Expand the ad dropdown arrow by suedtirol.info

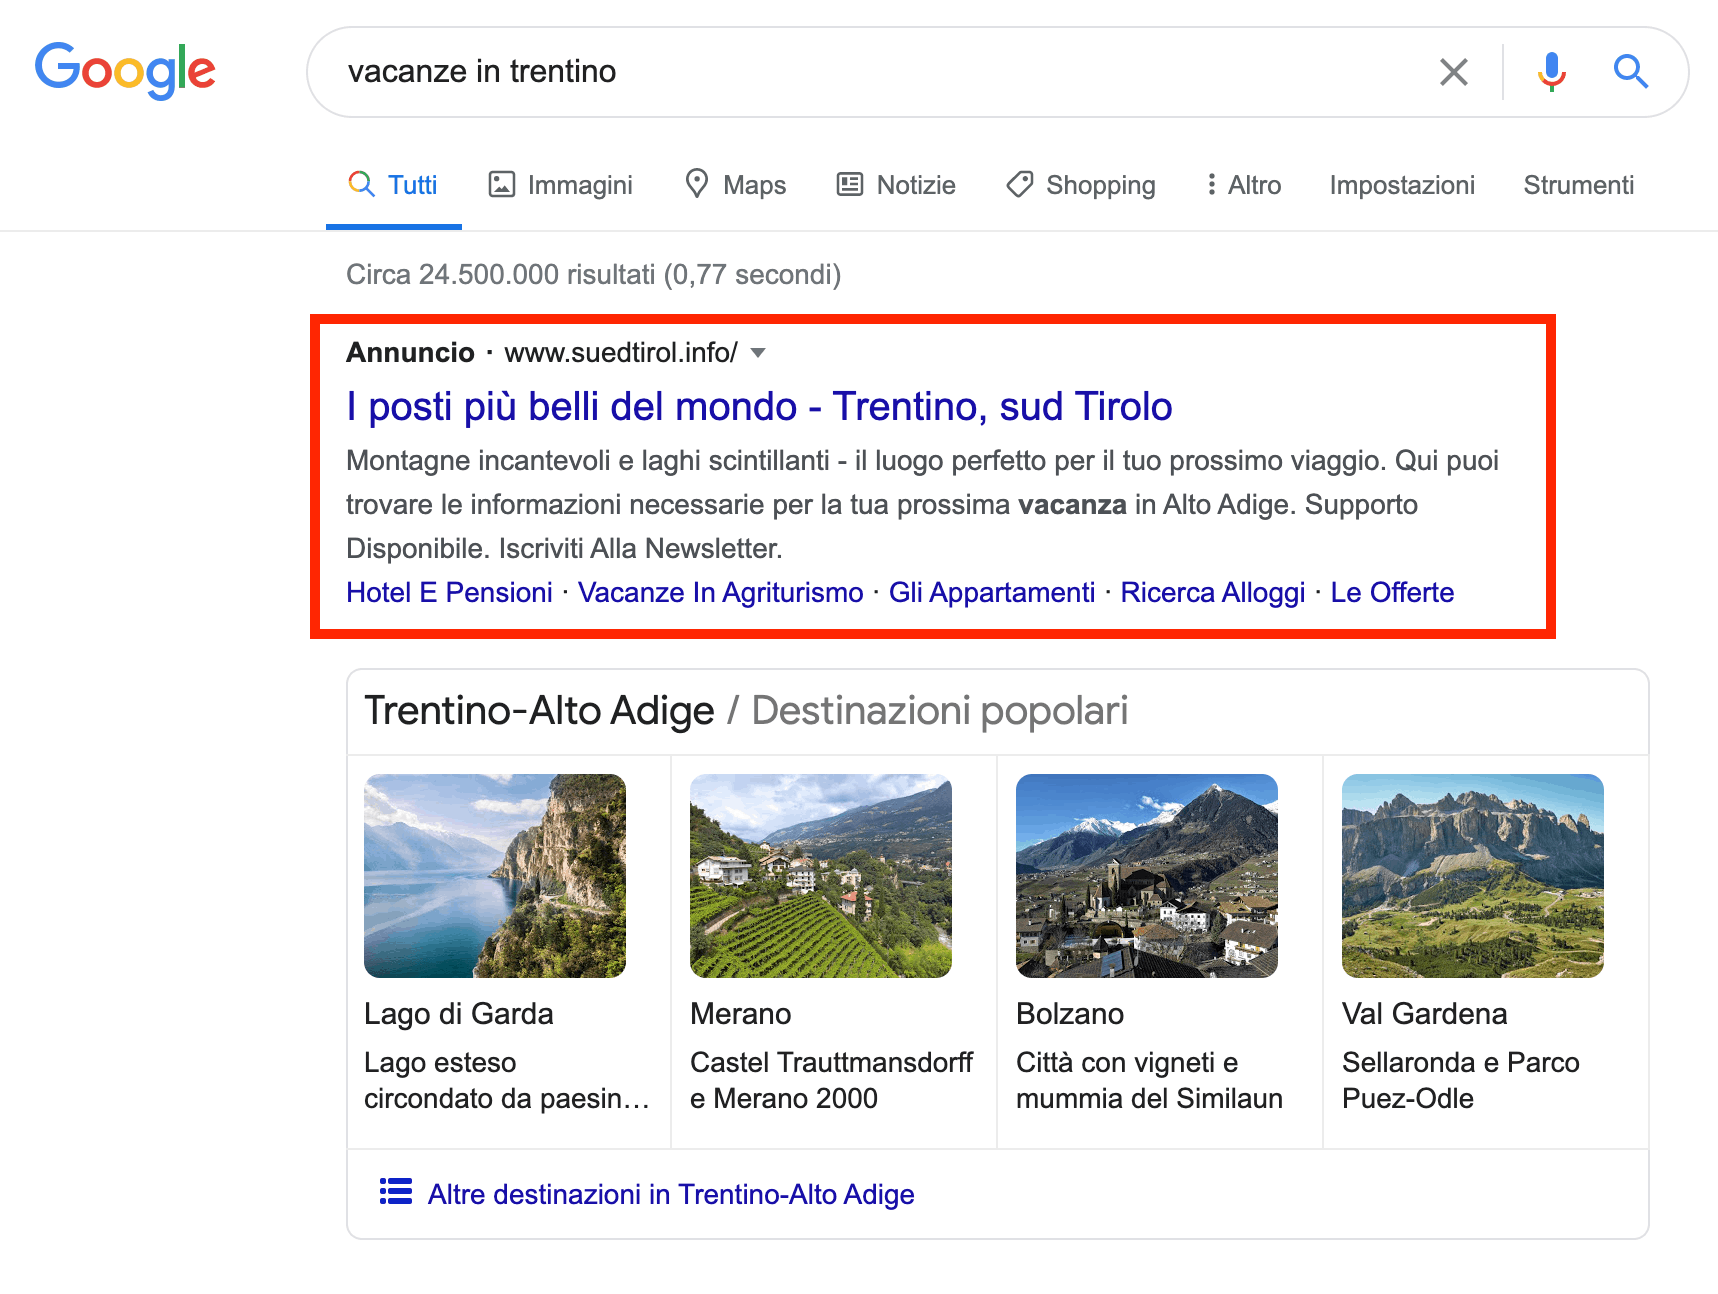[758, 353]
